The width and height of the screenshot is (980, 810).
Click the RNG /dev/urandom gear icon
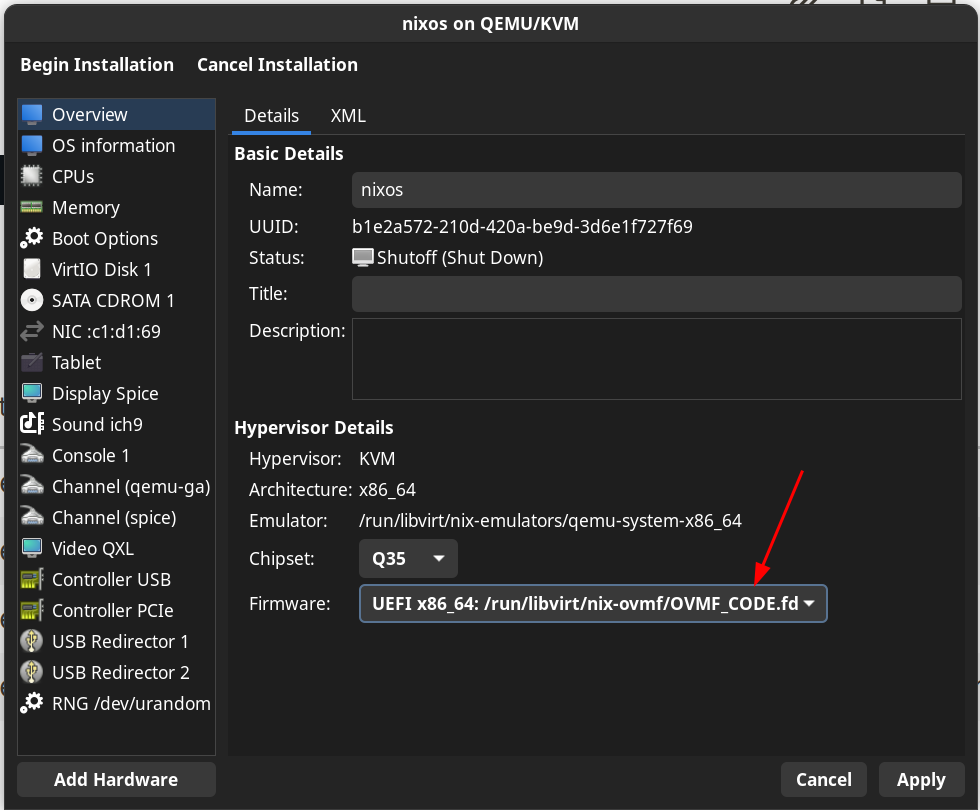click(x=32, y=703)
